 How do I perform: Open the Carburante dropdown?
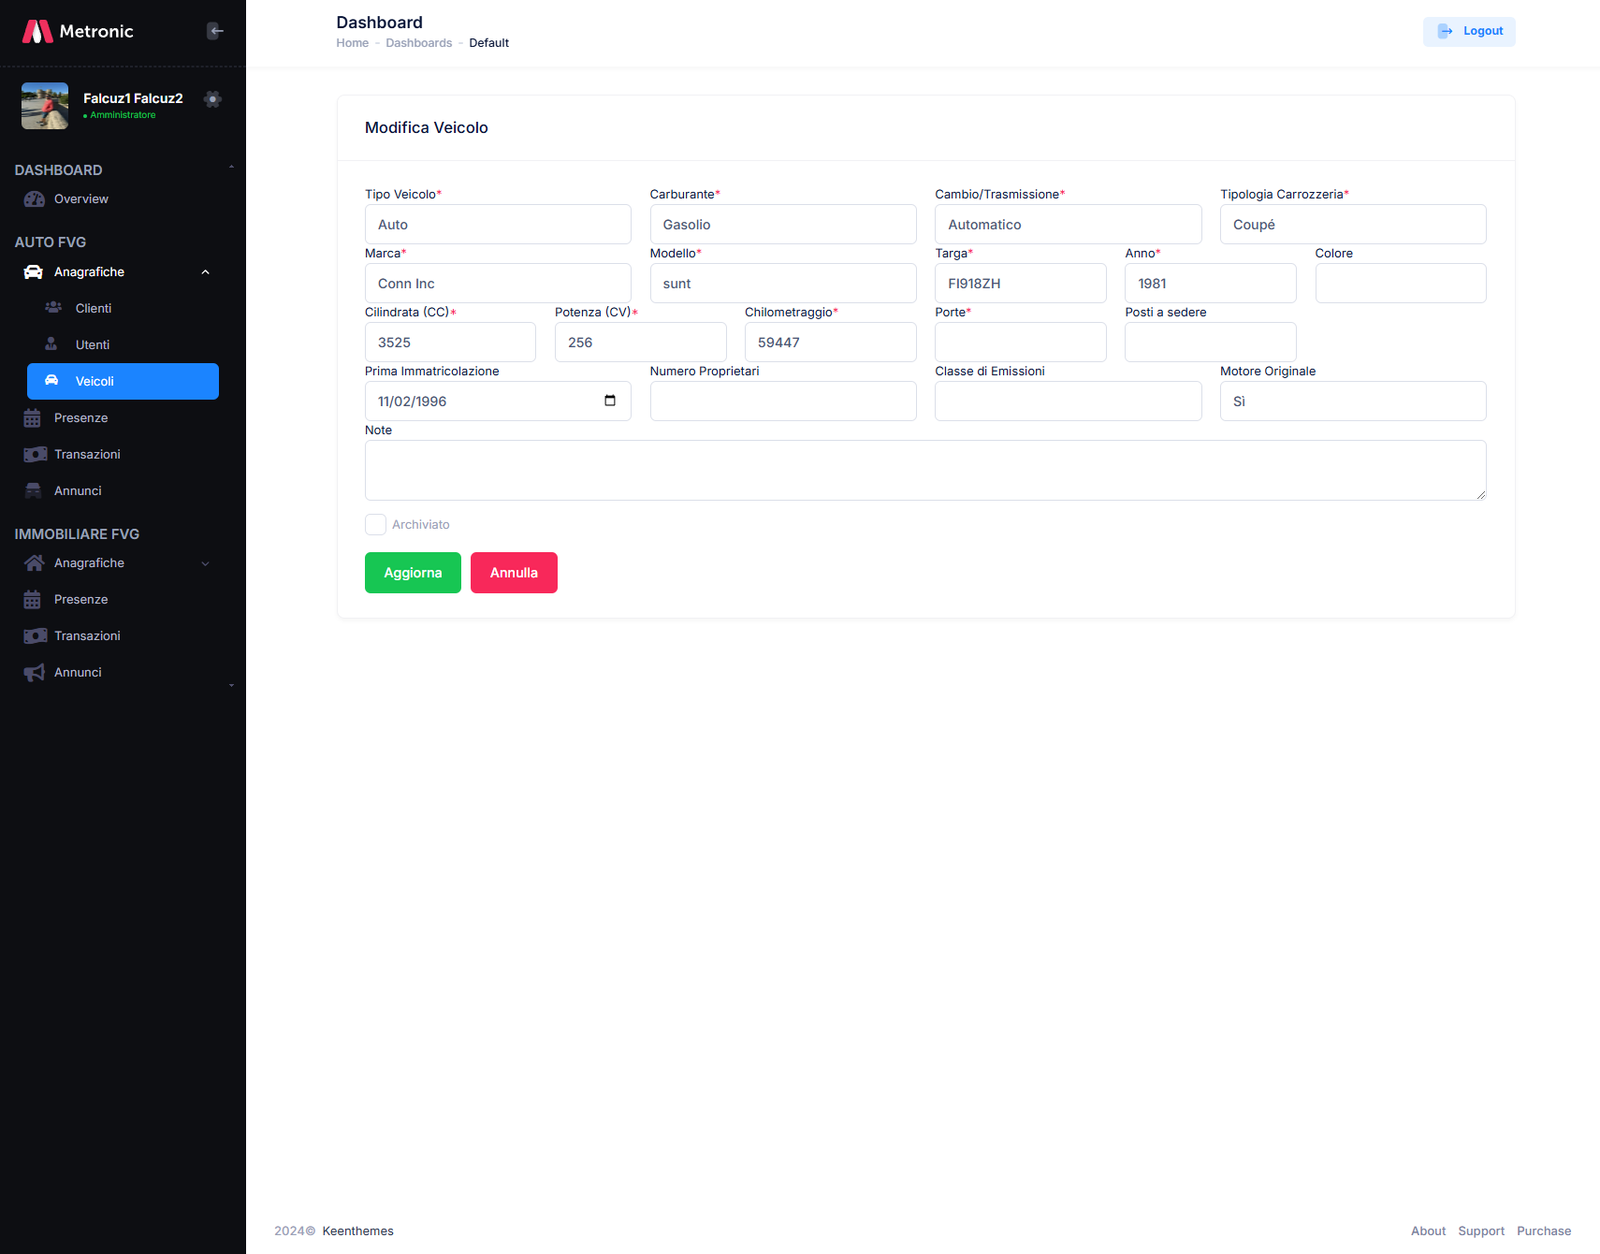click(x=782, y=225)
